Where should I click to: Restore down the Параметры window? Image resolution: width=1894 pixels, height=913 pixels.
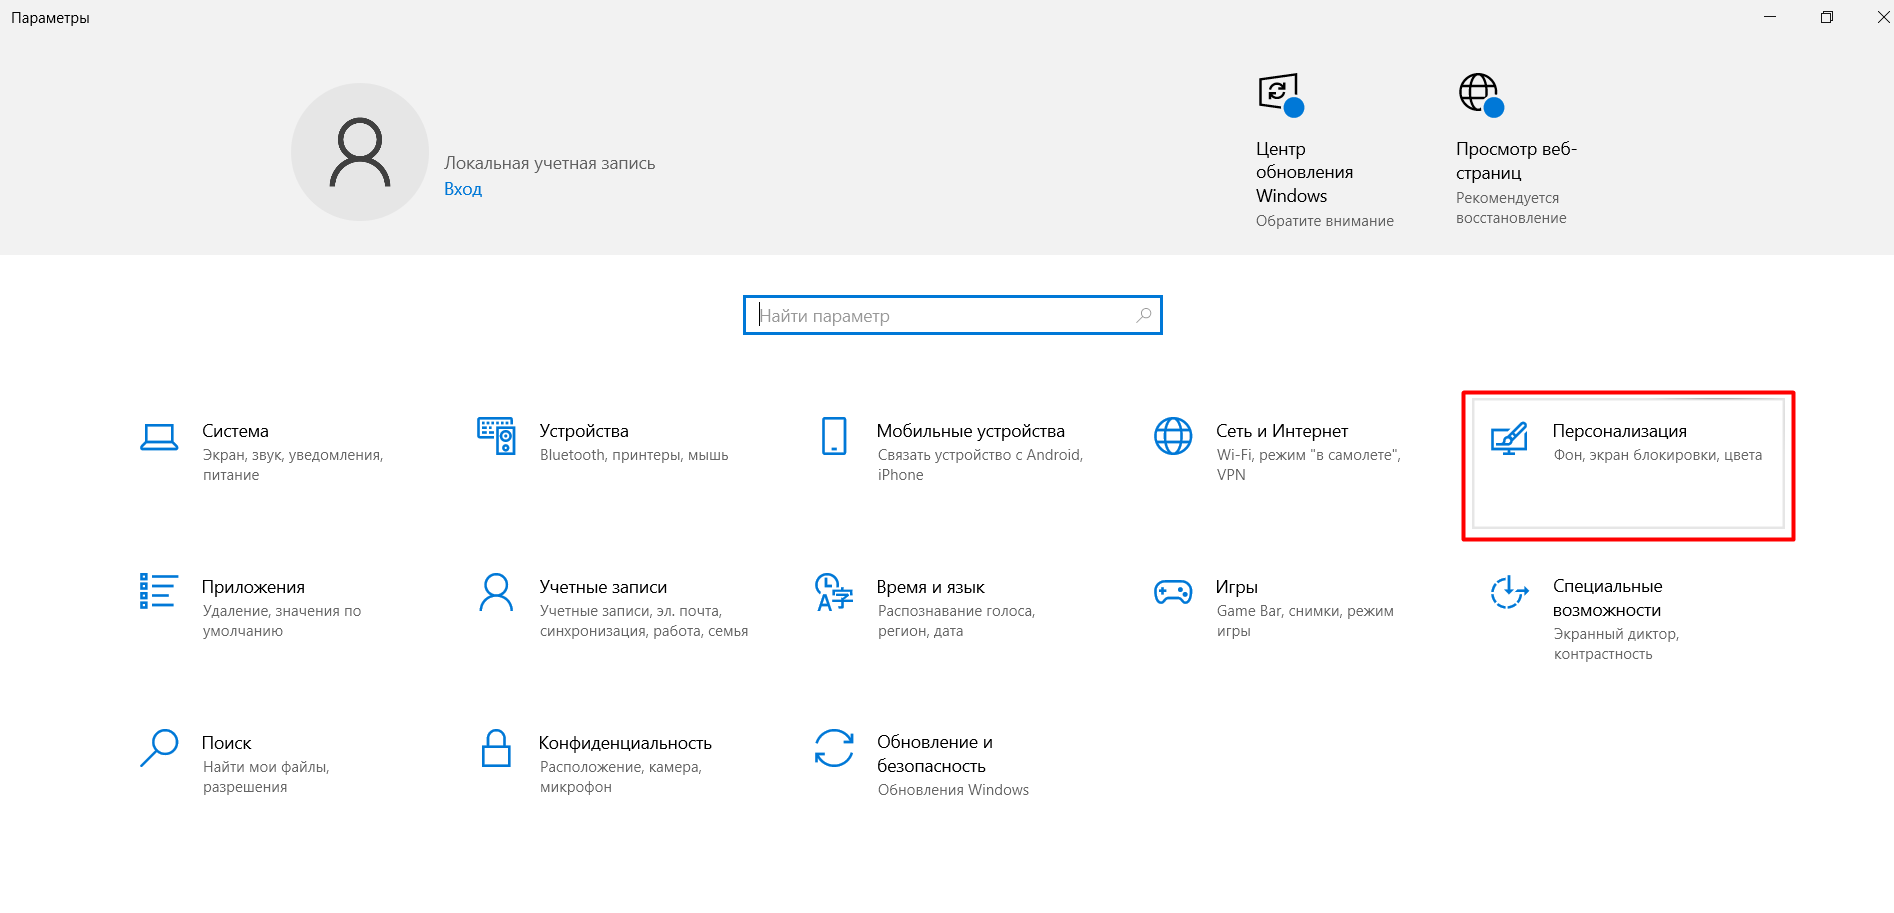click(1827, 17)
